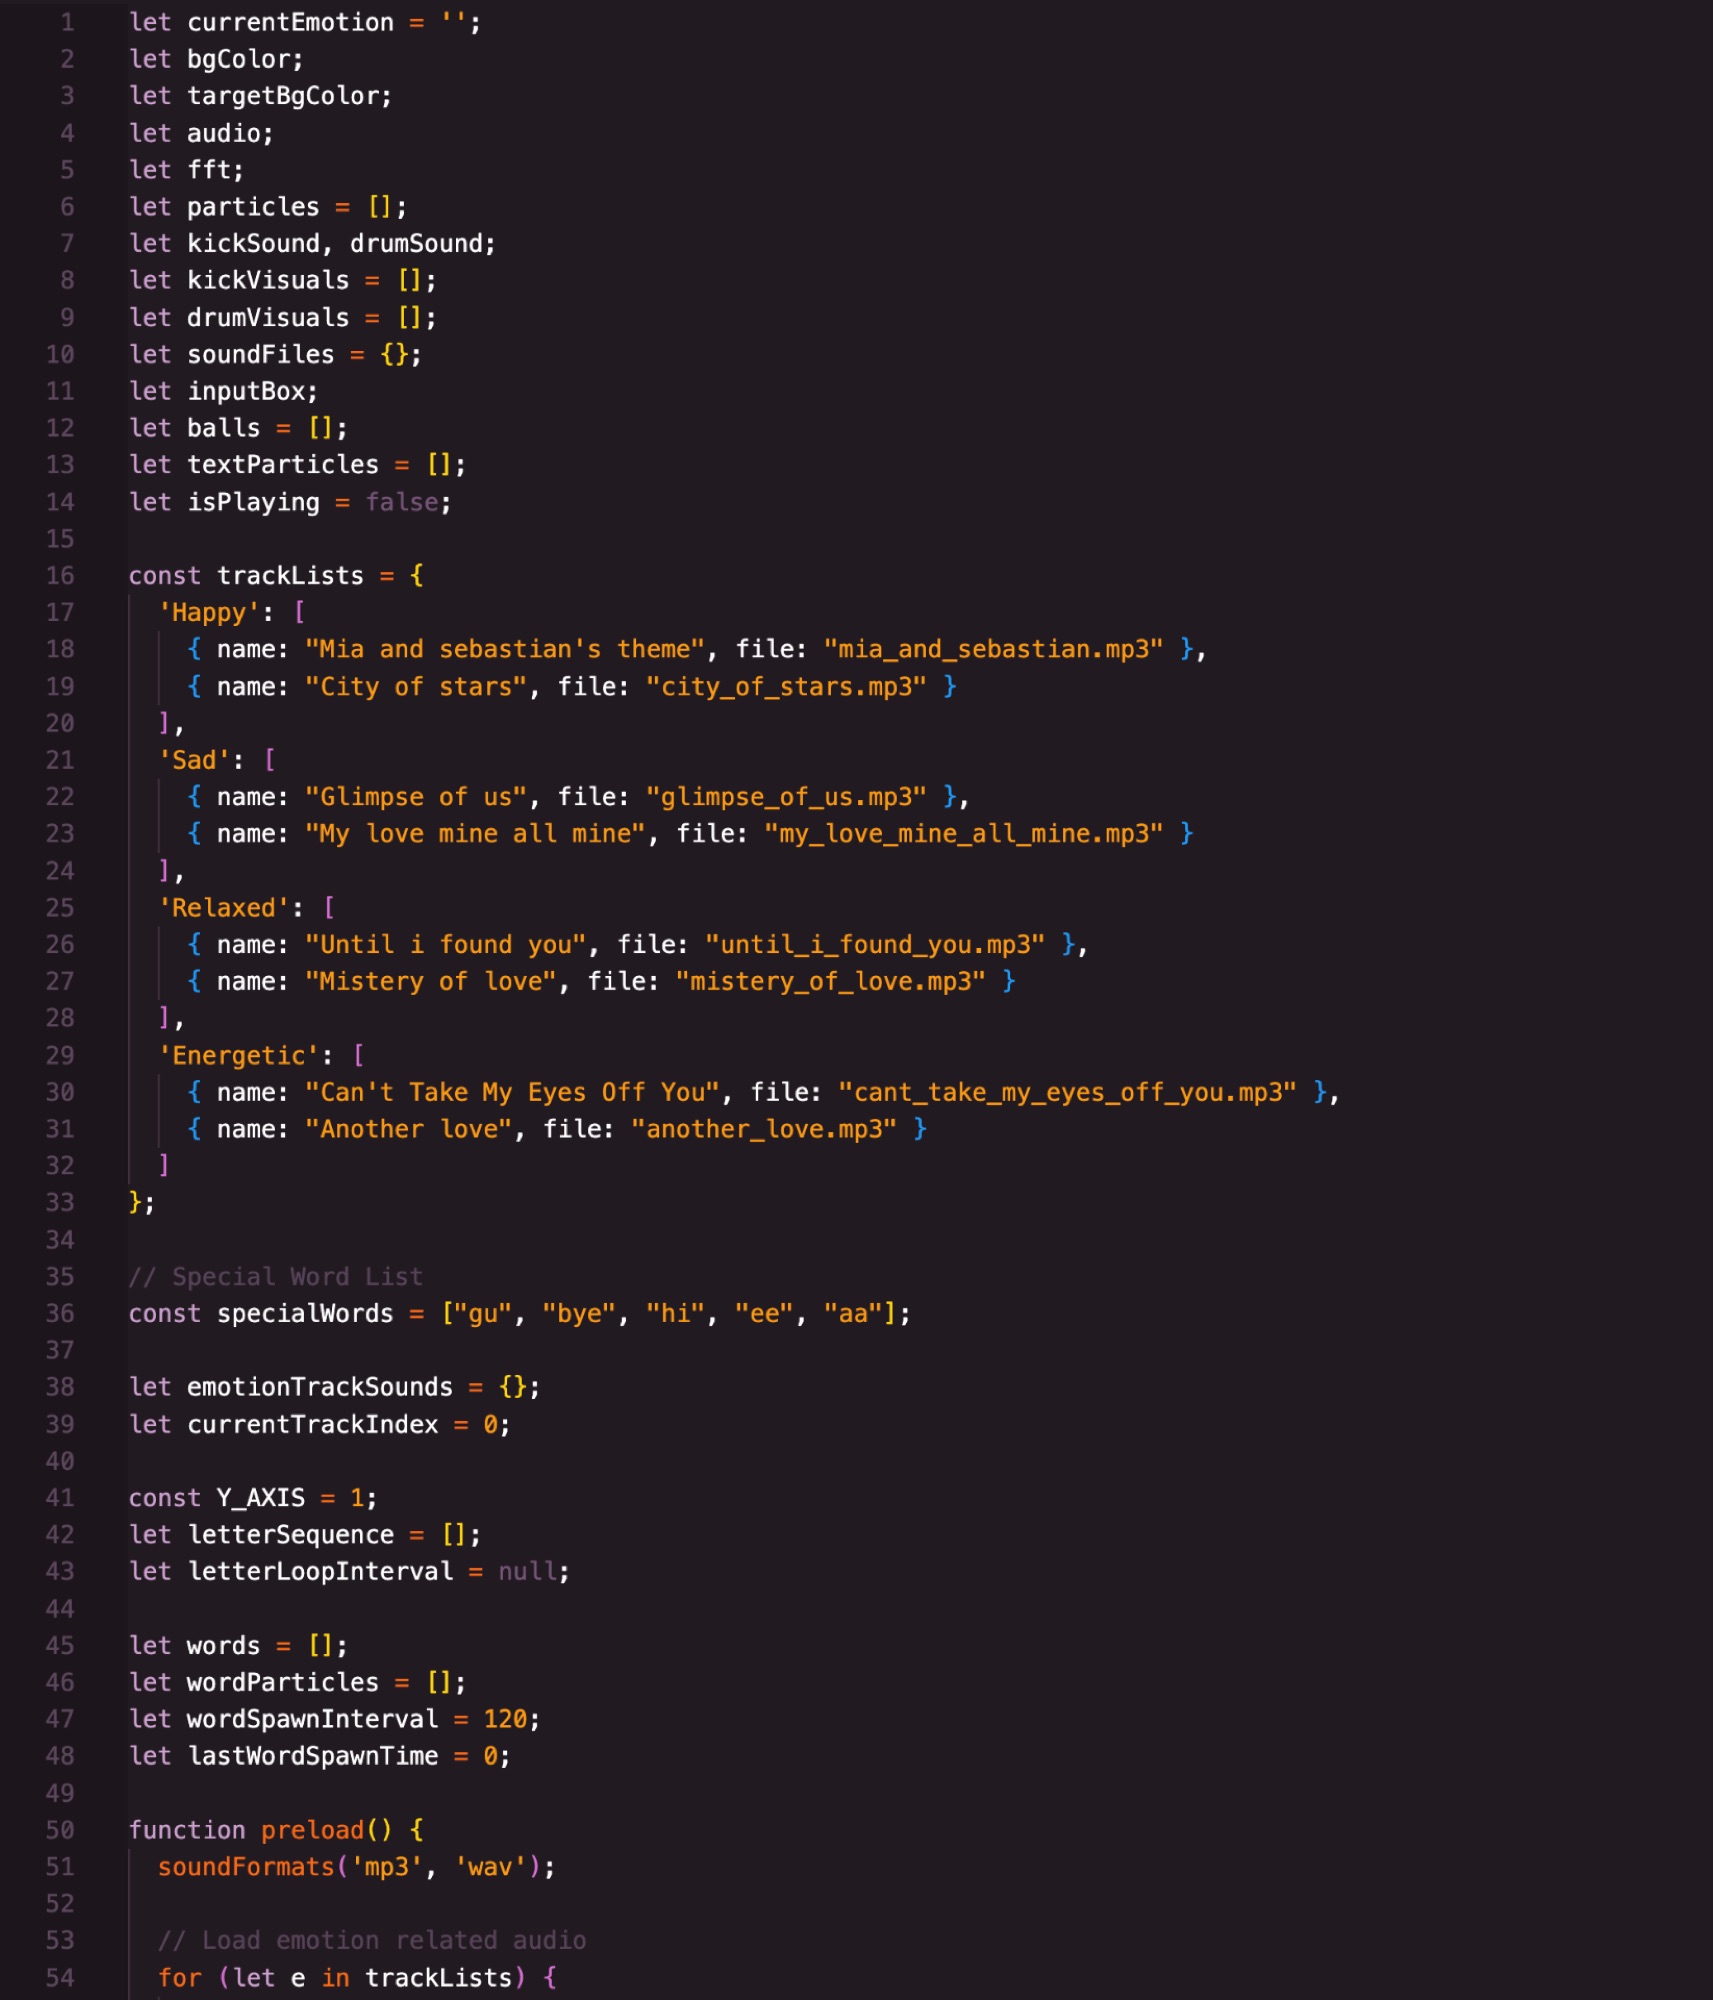Click the string "Mia and sebastian's theme"
The image size is (1713, 2000).
click(x=505, y=650)
